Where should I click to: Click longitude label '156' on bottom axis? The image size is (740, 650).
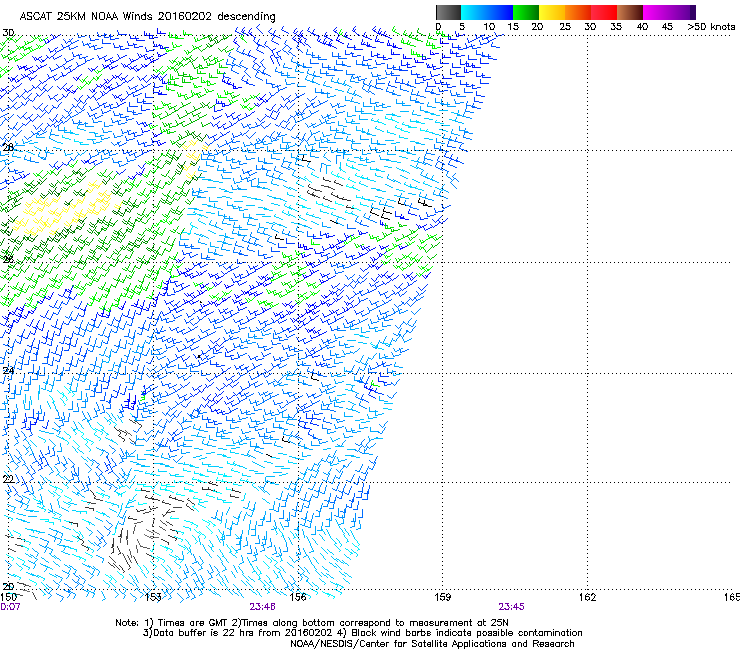[298, 597]
